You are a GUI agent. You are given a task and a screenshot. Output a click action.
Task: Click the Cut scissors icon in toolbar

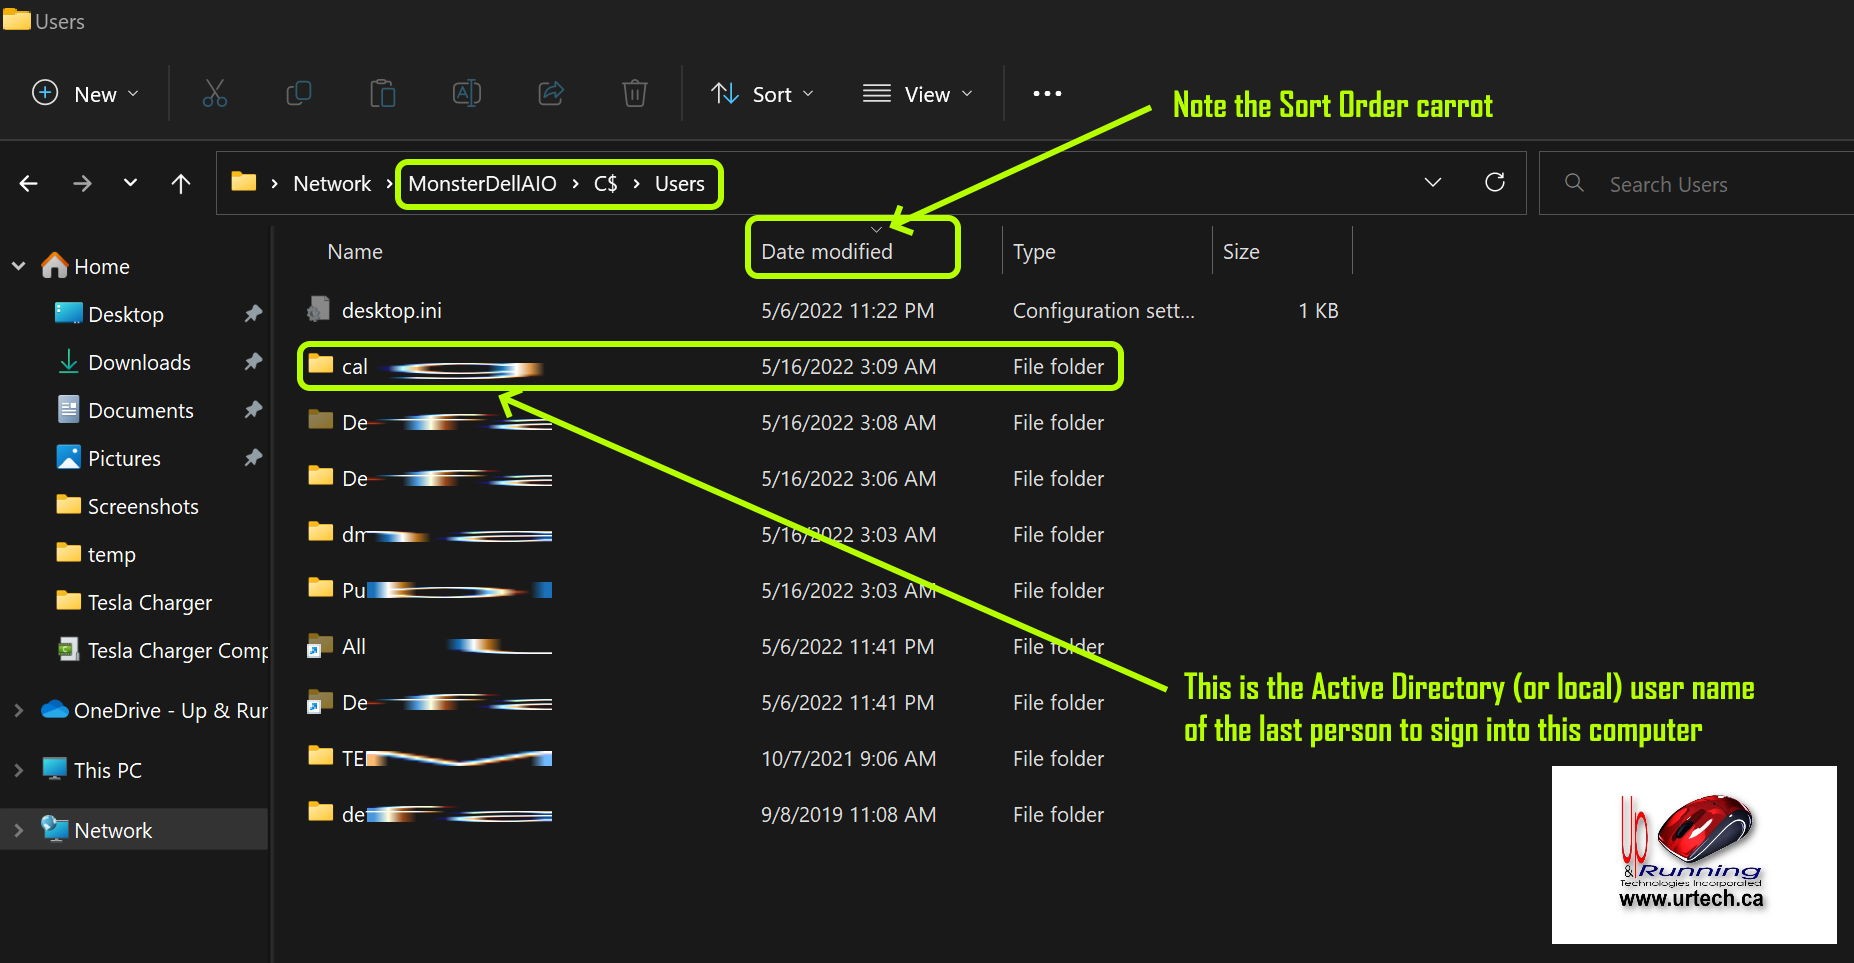coord(214,94)
